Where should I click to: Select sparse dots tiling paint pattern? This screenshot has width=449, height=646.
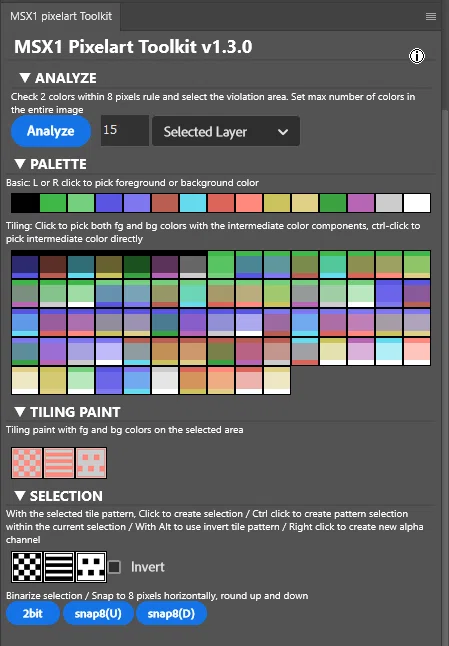tap(91, 463)
